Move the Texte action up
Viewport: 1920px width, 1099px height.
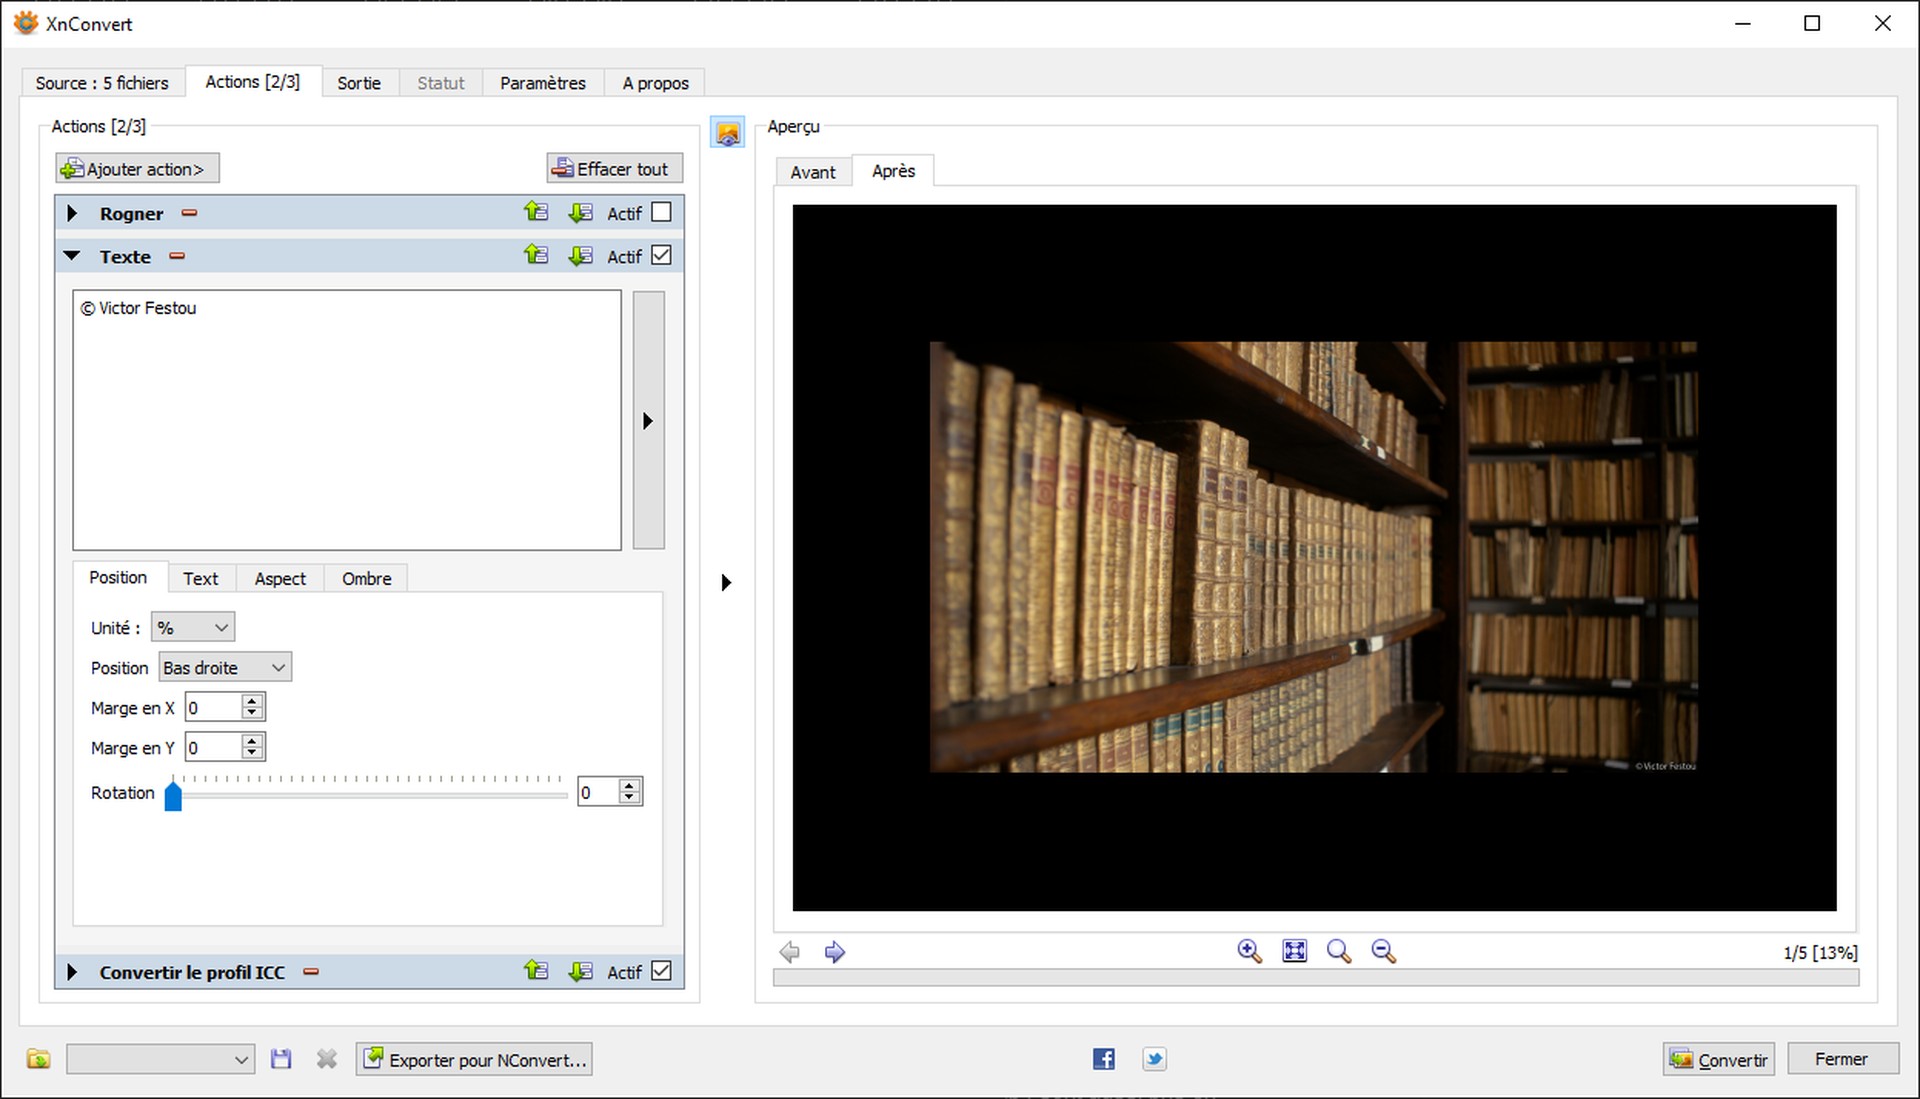coord(536,255)
